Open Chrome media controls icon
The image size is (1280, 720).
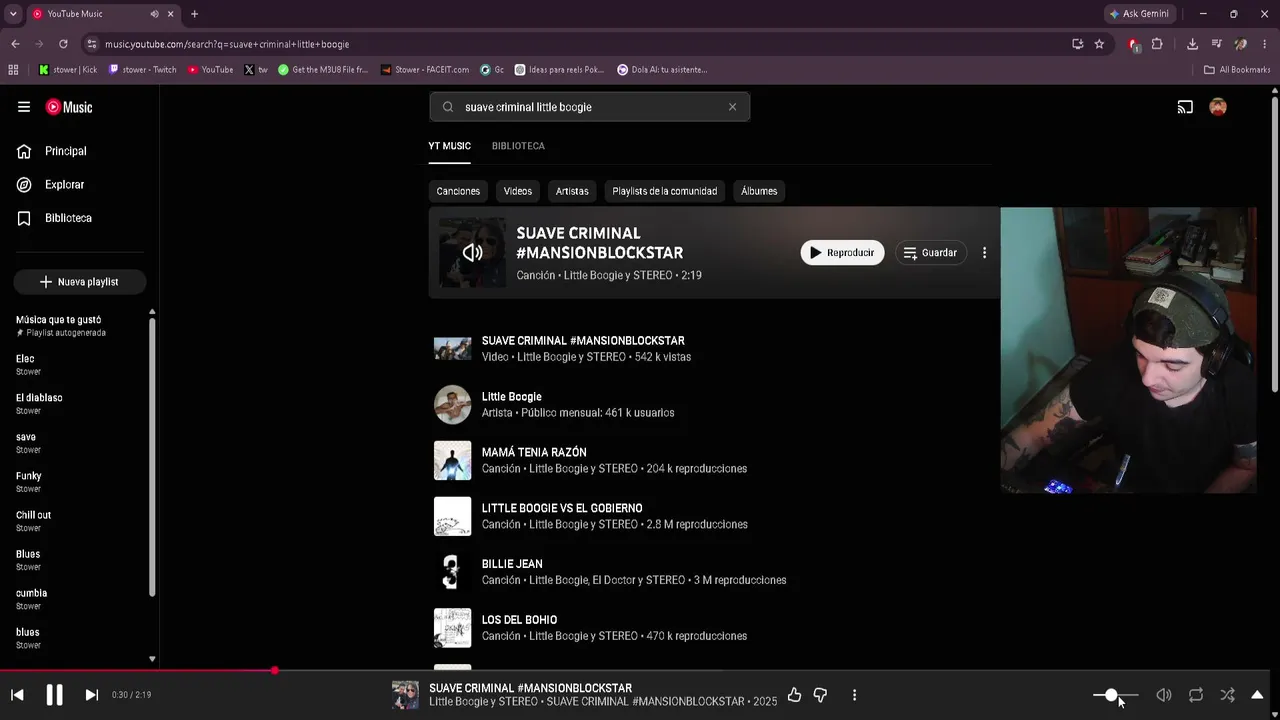[x=1216, y=44]
